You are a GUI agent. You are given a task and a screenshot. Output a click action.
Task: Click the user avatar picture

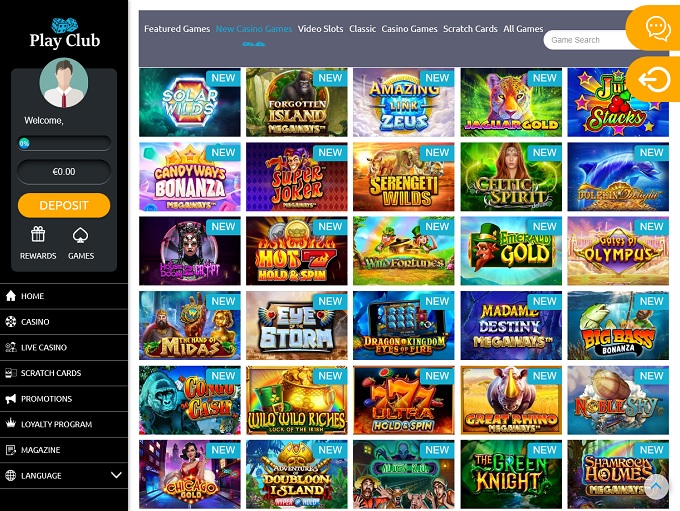64,83
